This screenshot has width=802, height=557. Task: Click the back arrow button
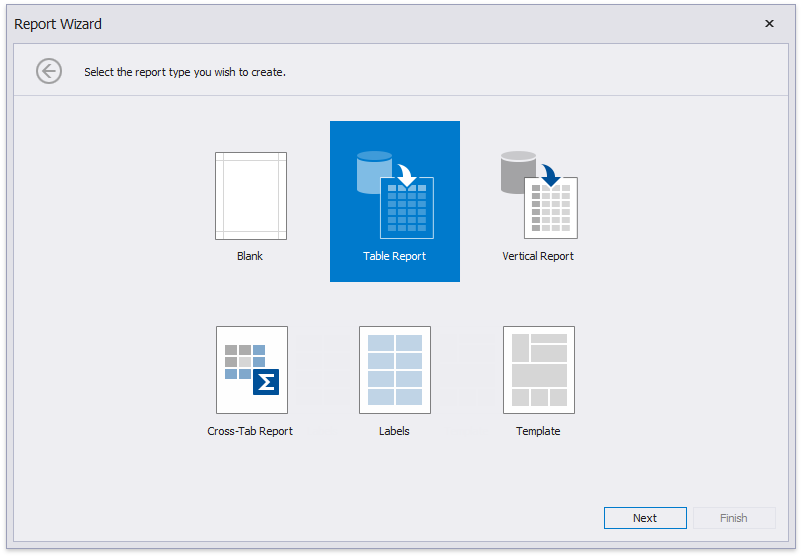(49, 71)
